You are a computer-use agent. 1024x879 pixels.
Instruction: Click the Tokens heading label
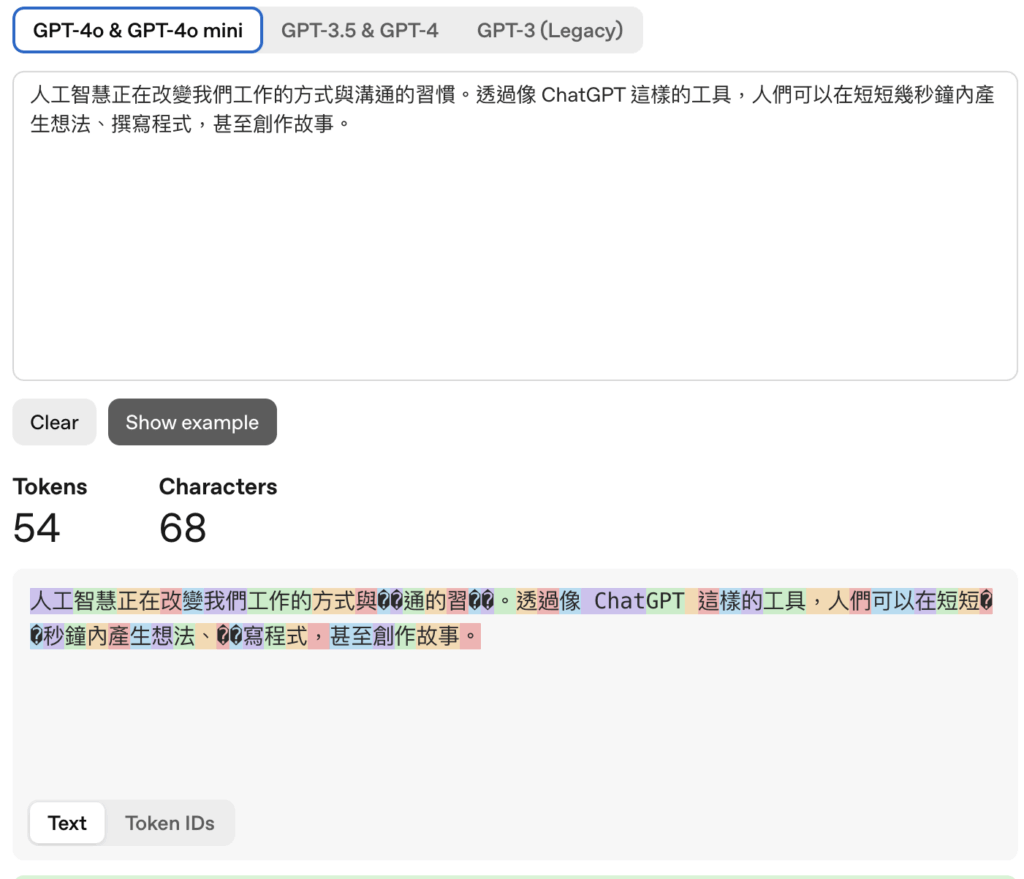(x=50, y=487)
